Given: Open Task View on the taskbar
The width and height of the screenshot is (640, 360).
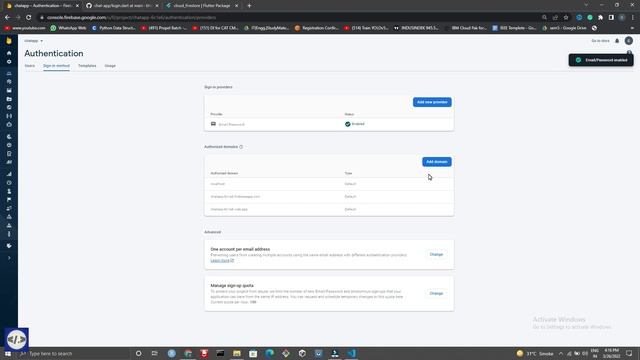Looking at the screenshot, I should [x=155, y=353].
